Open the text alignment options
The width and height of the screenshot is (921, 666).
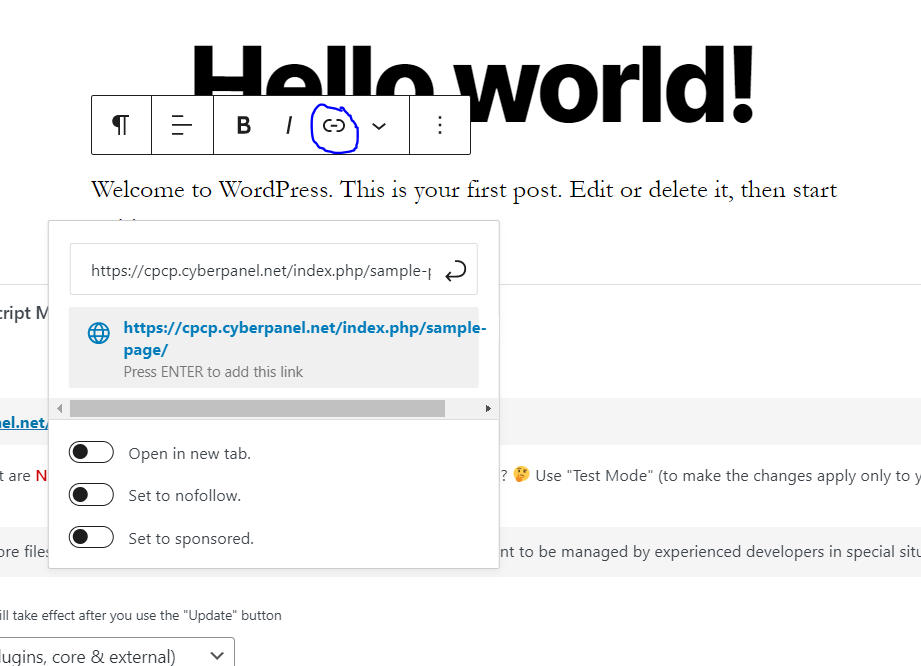coord(182,125)
